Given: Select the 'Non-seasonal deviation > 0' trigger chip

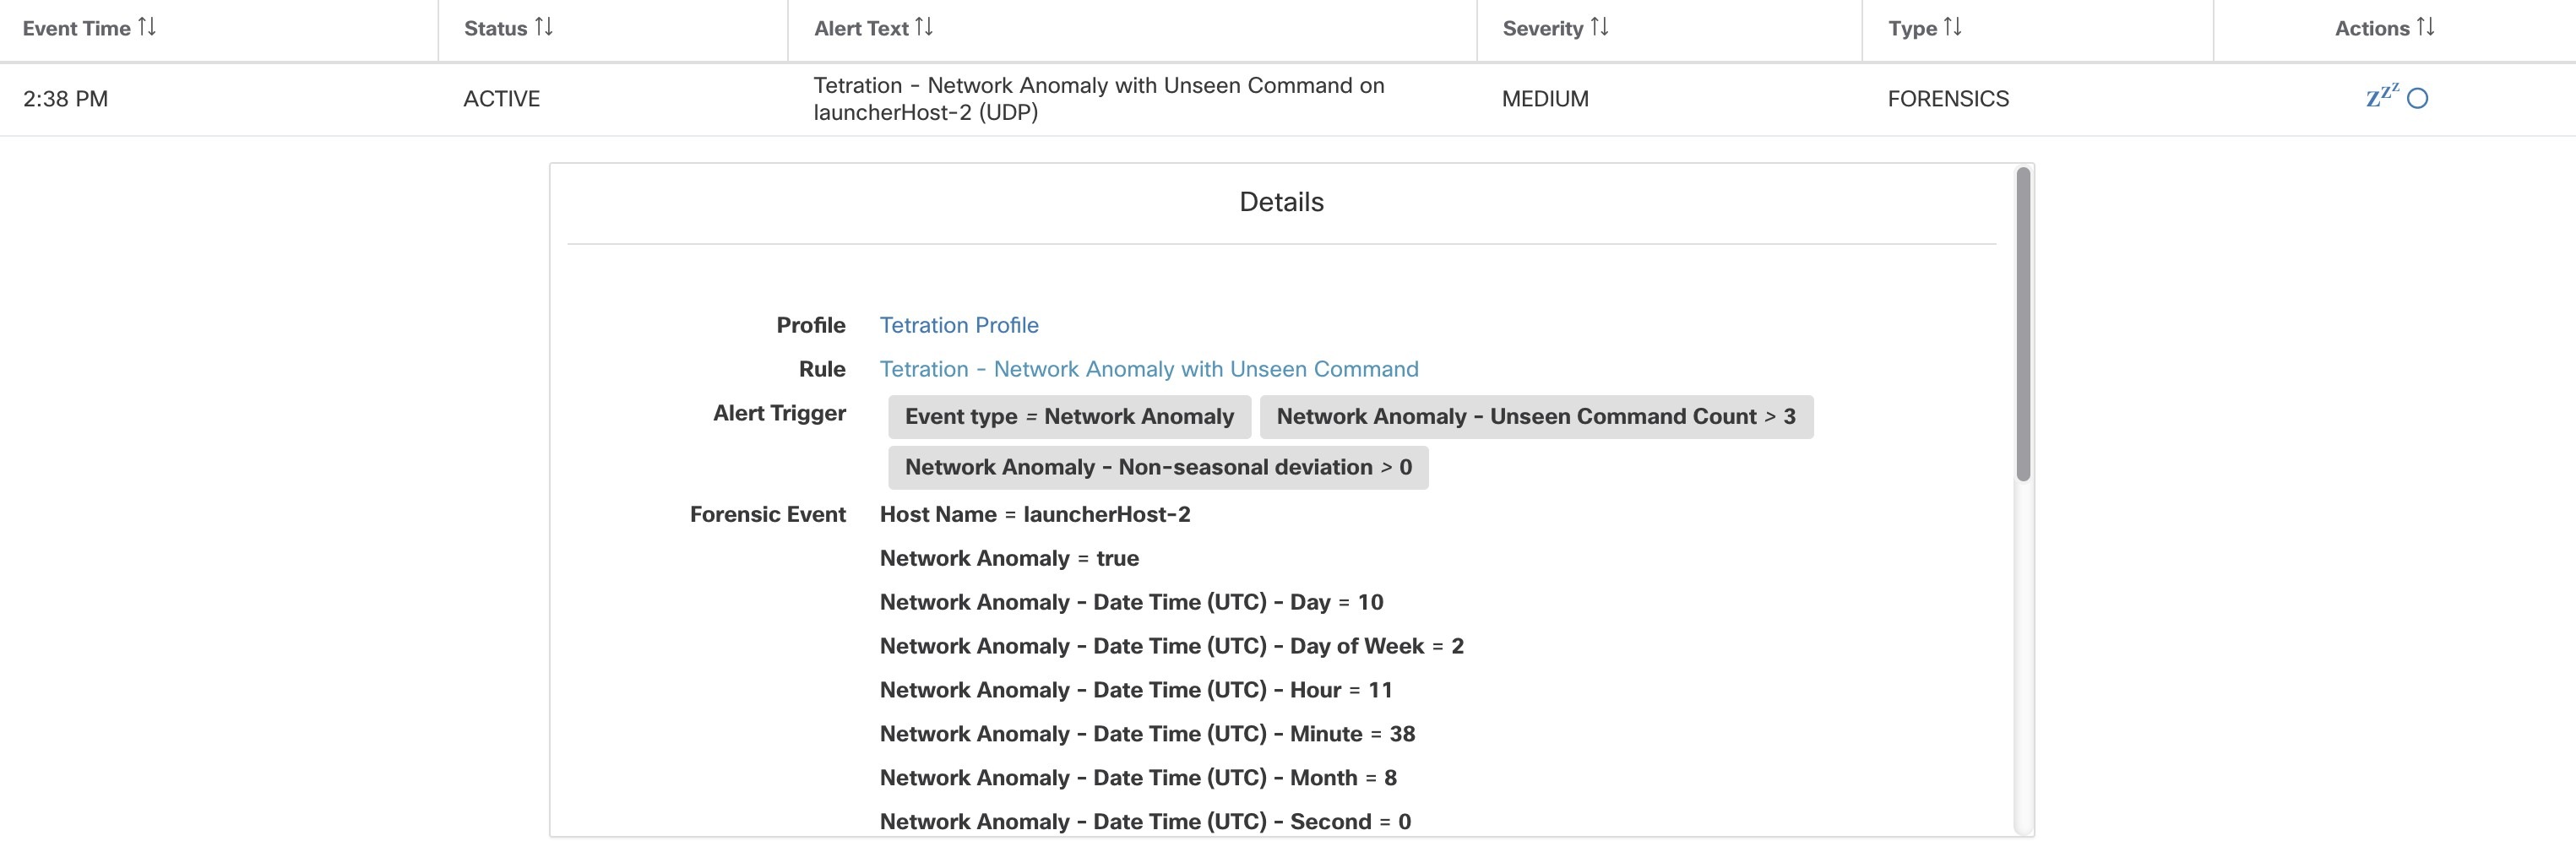Looking at the screenshot, I should 1157,466.
